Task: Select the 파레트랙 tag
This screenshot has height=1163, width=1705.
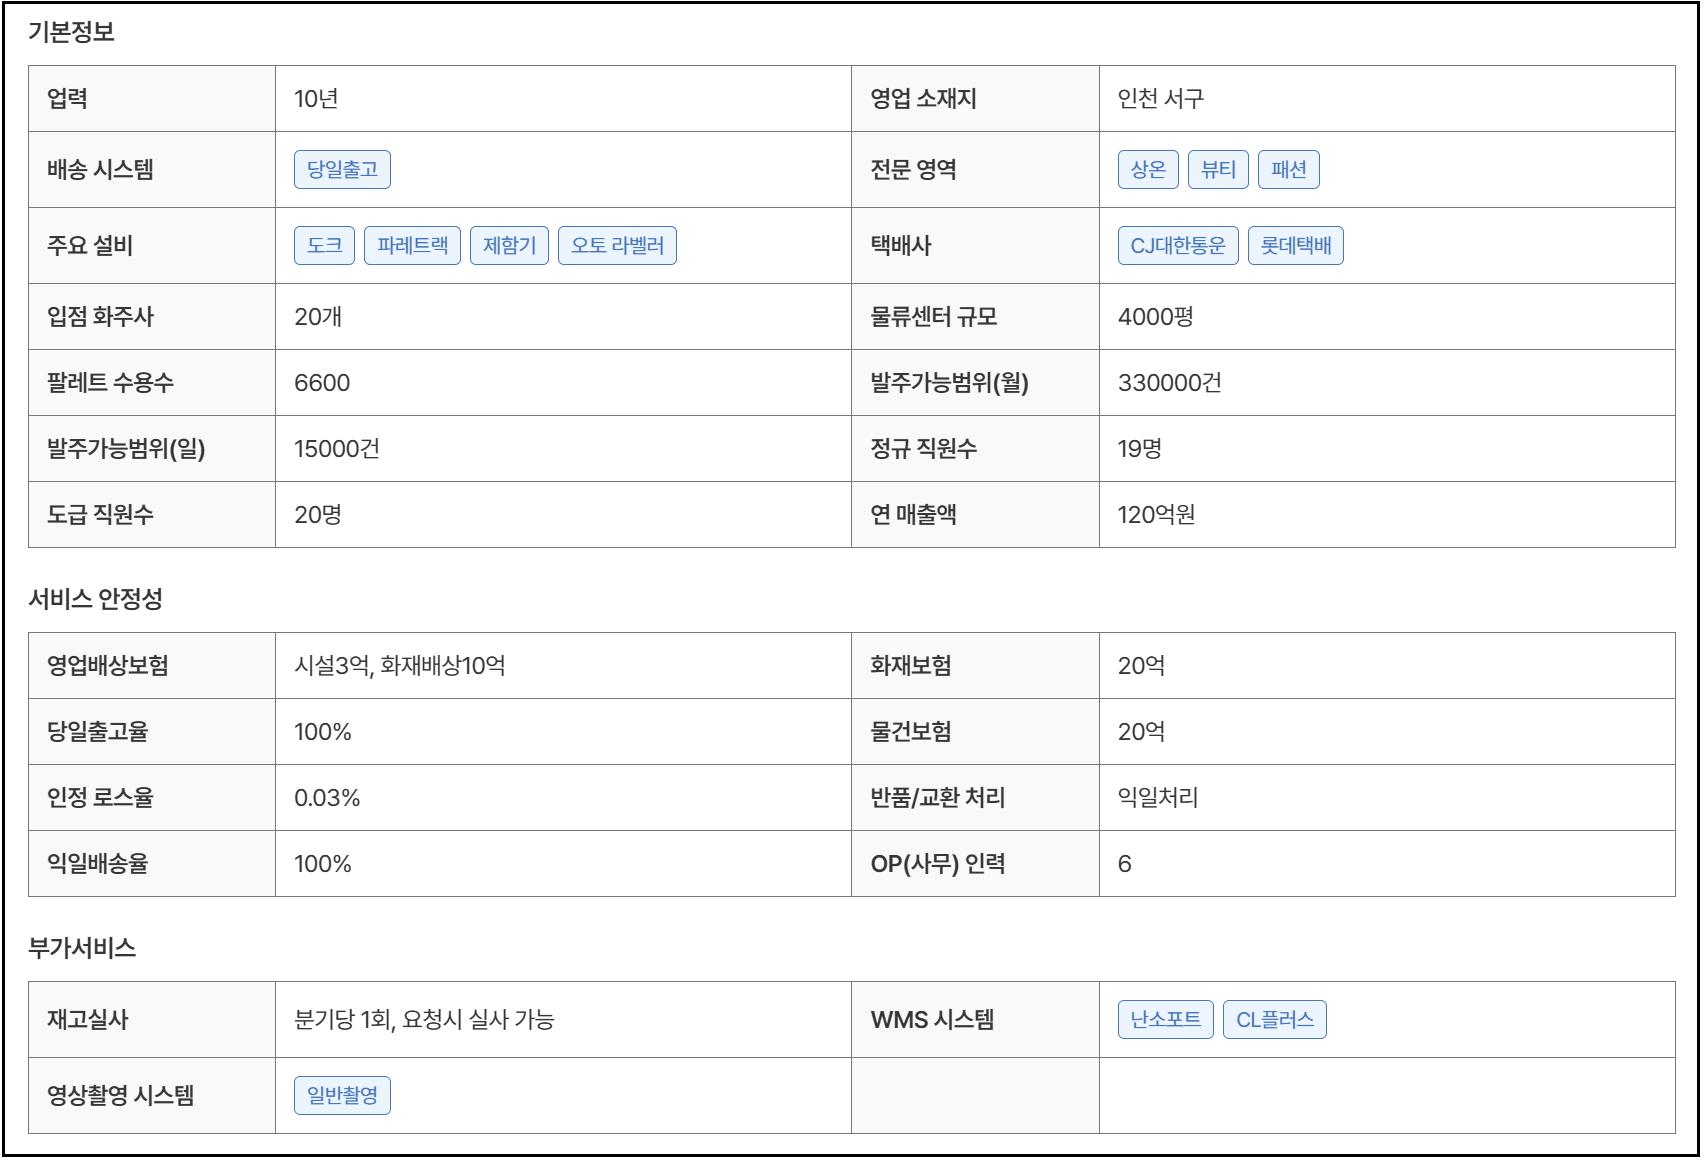Action: tap(412, 246)
